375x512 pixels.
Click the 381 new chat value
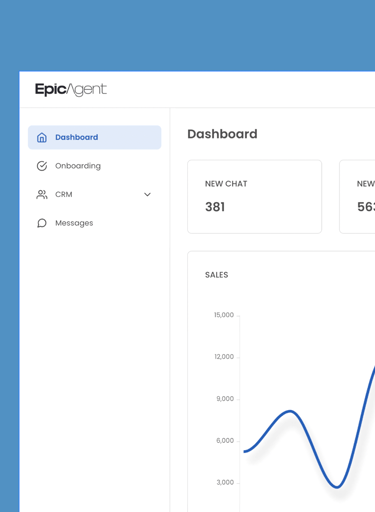(x=215, y=207)
